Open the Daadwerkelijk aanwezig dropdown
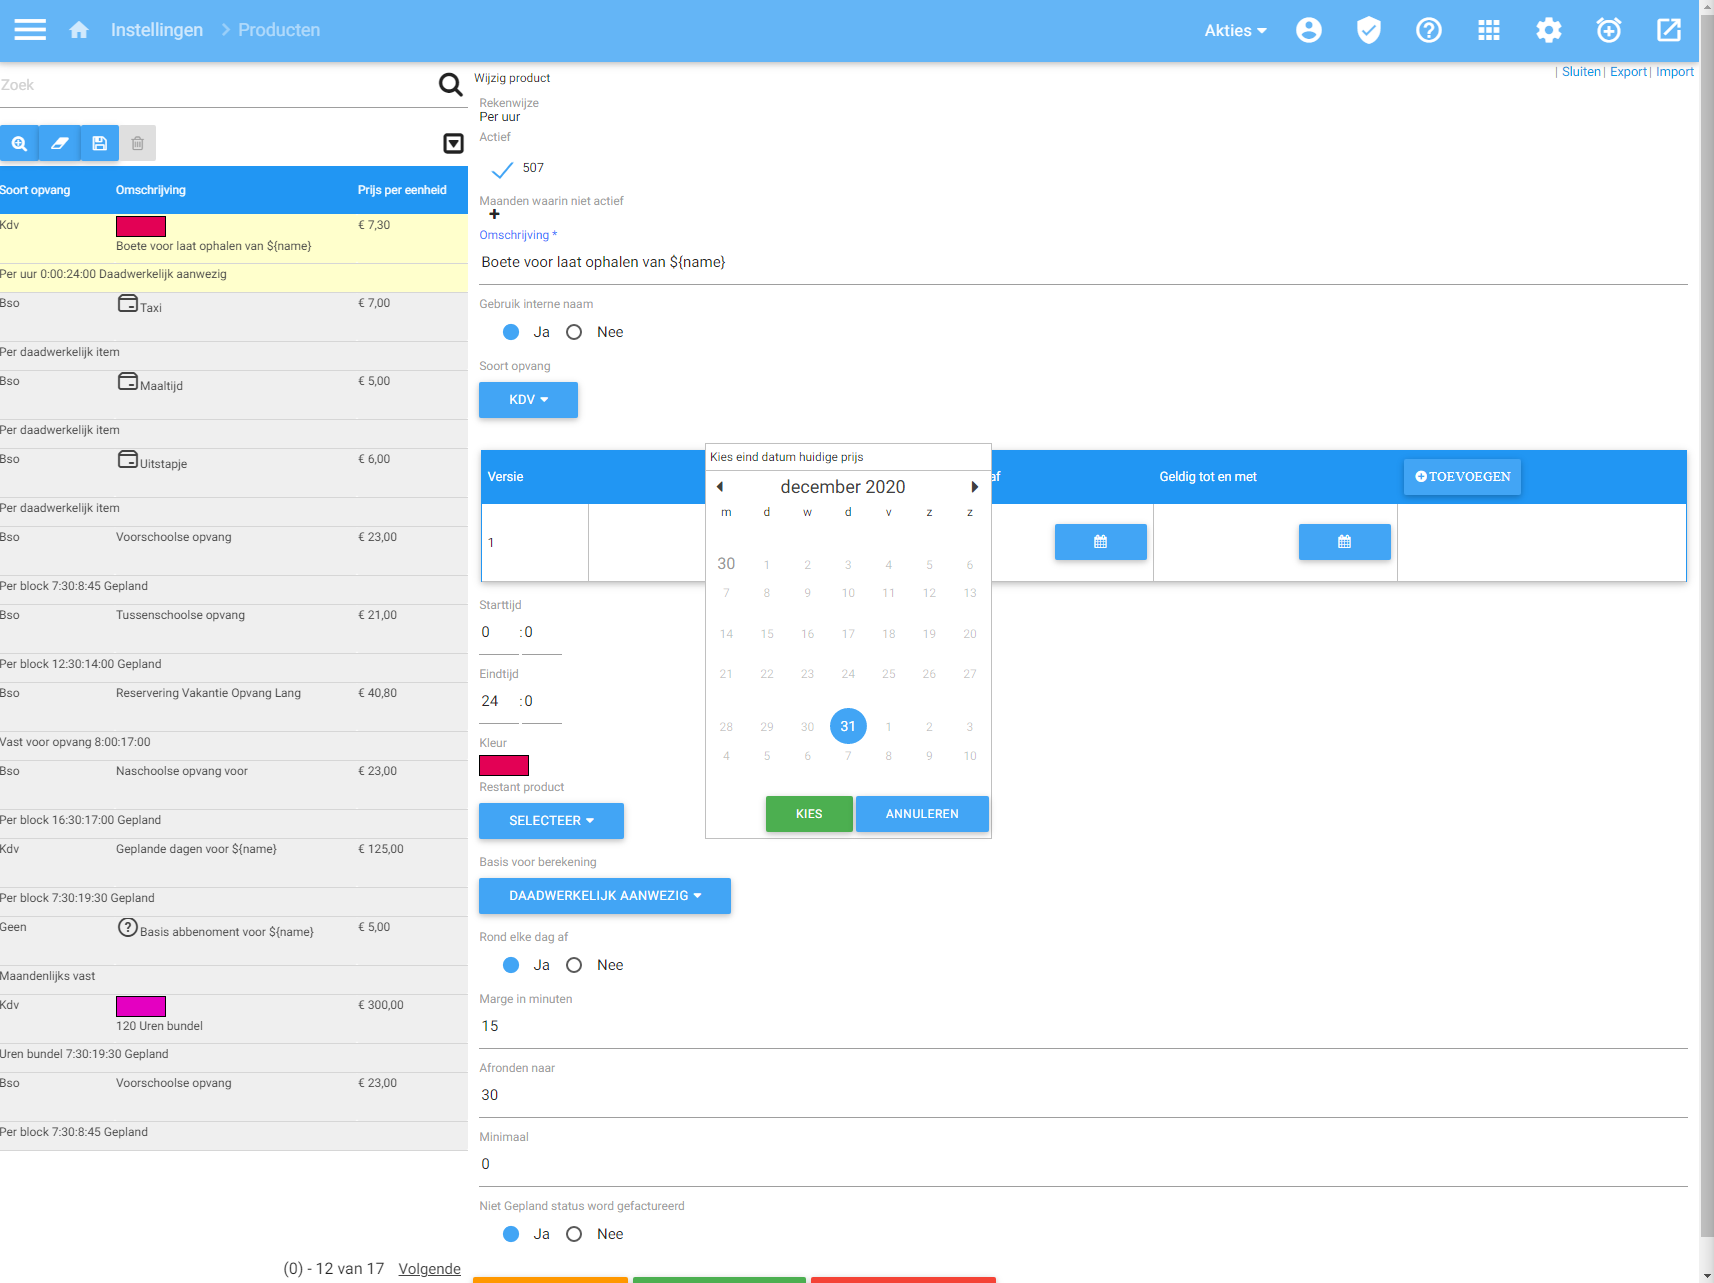Viewport: 1714px width, 1283px height. tap(604, 896)
